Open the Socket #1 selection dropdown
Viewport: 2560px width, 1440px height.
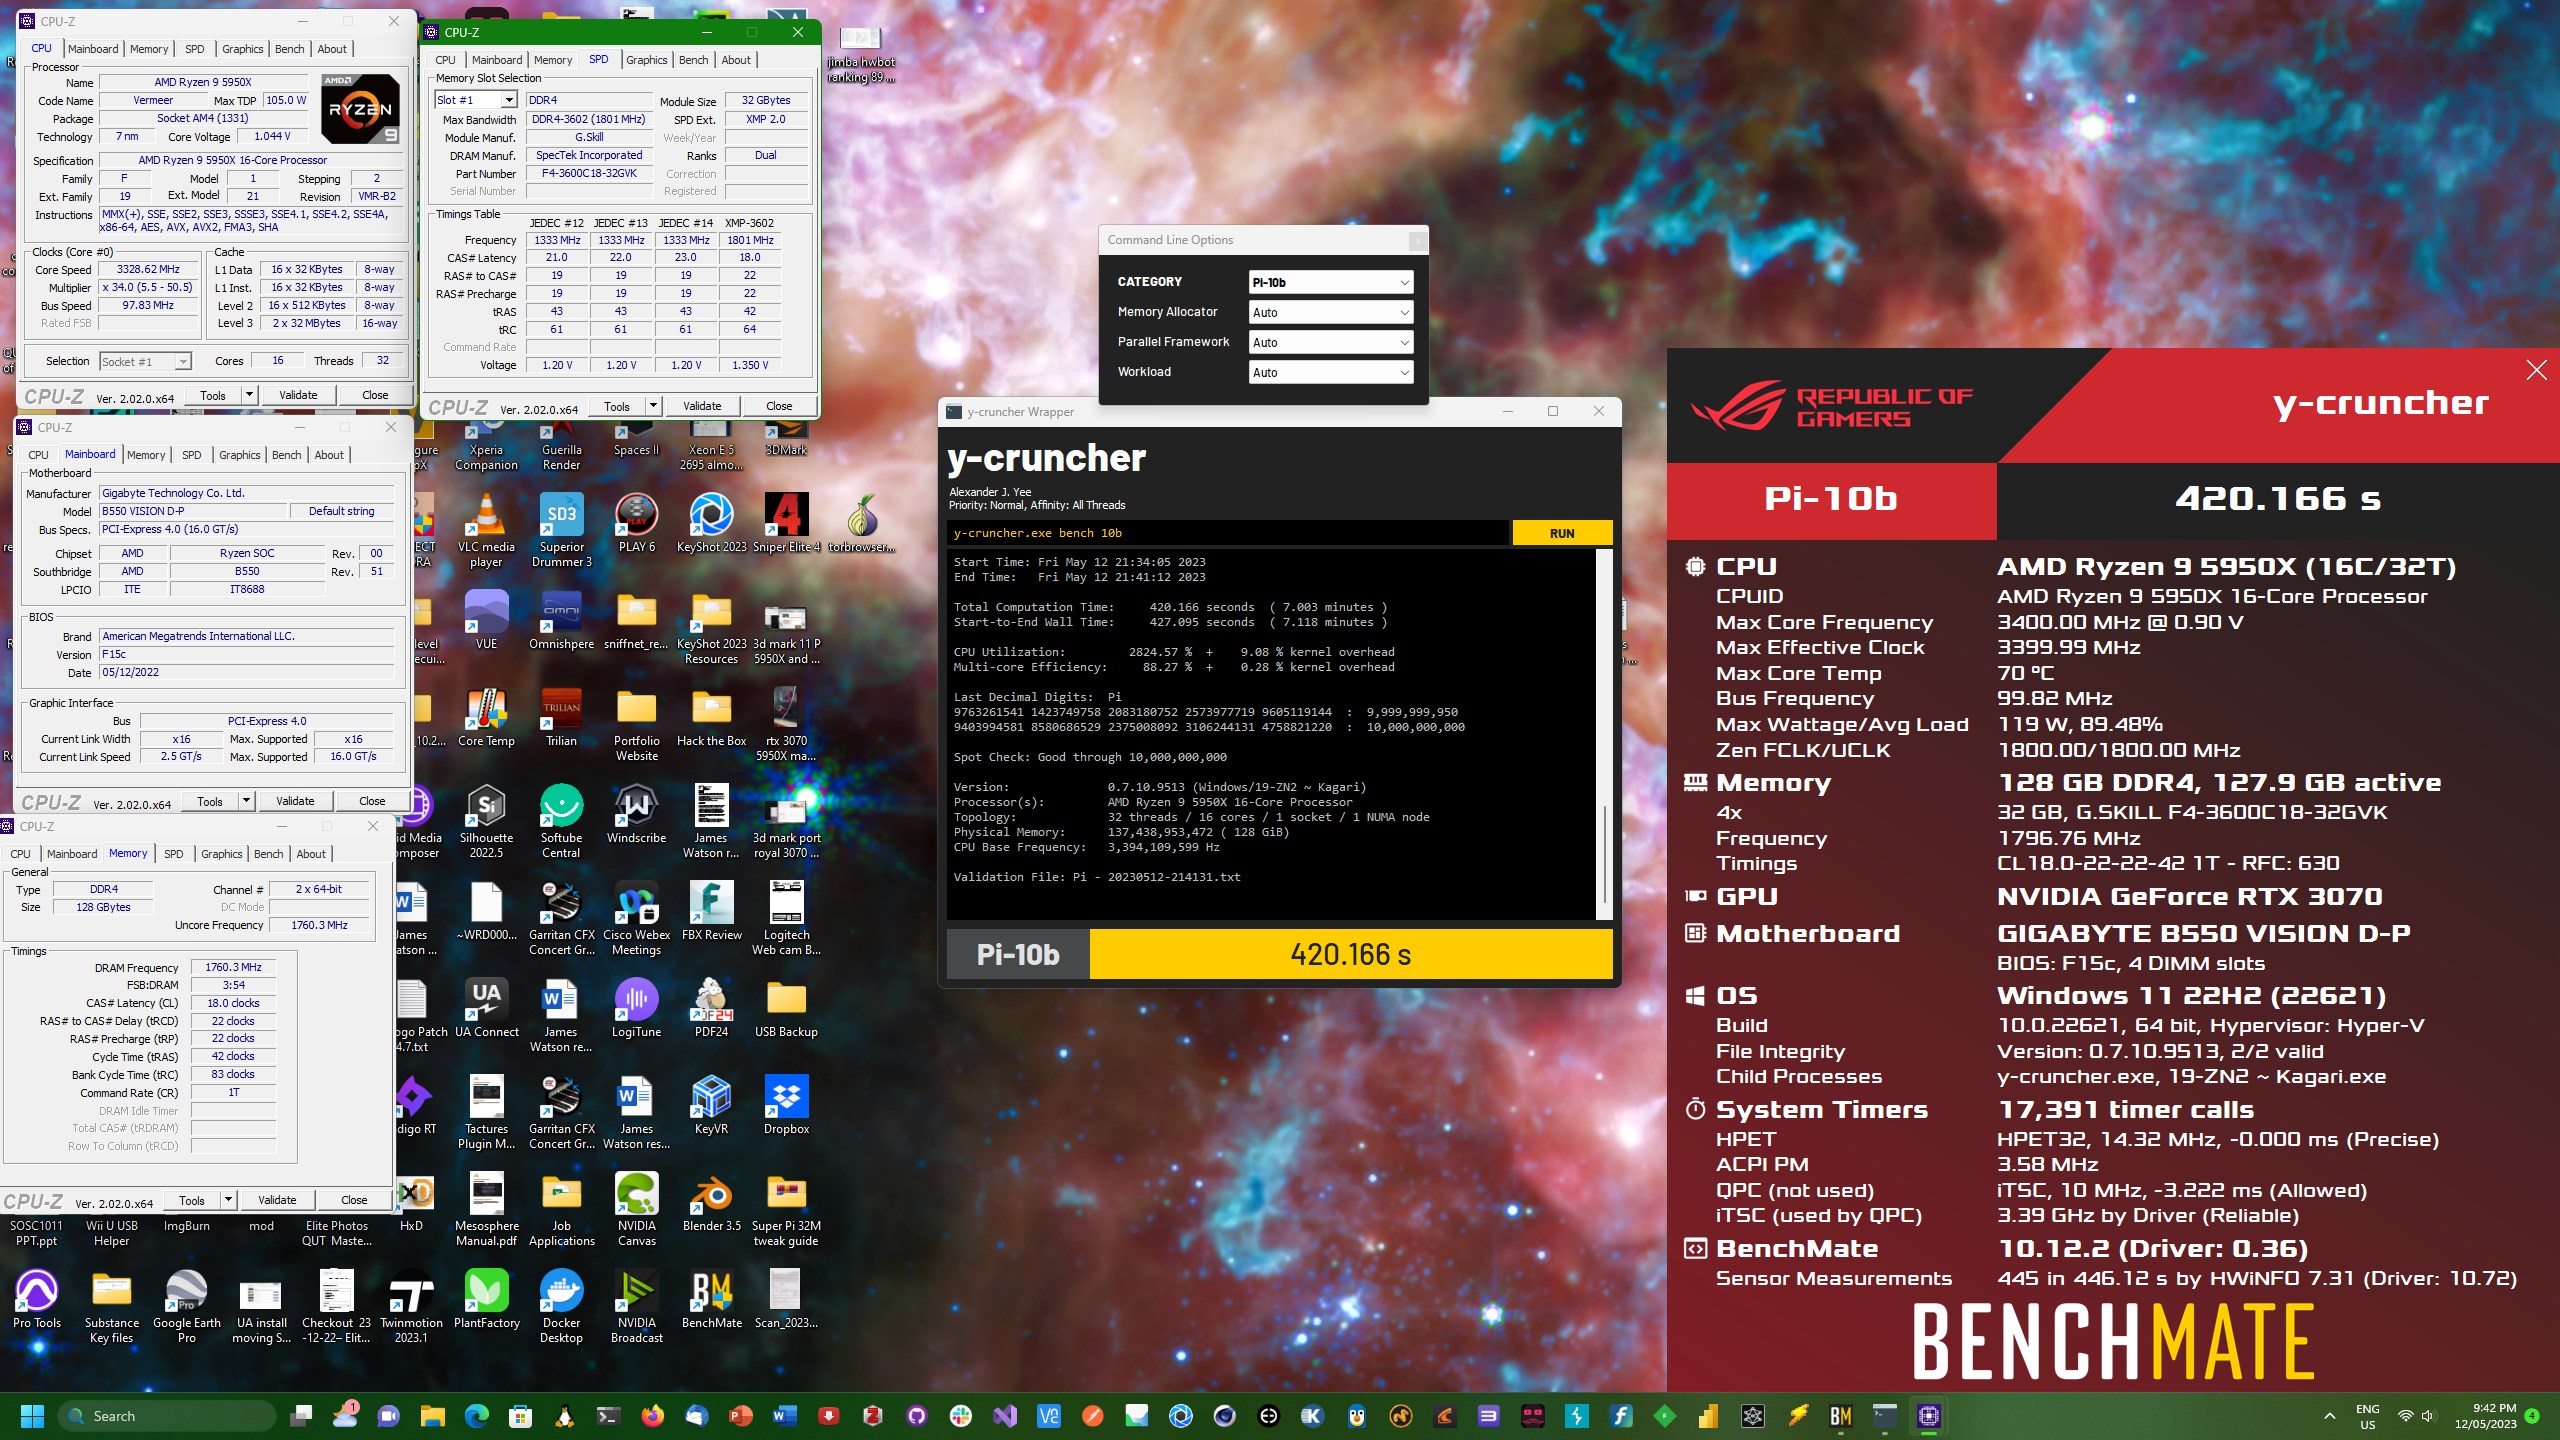pos(145,362)
